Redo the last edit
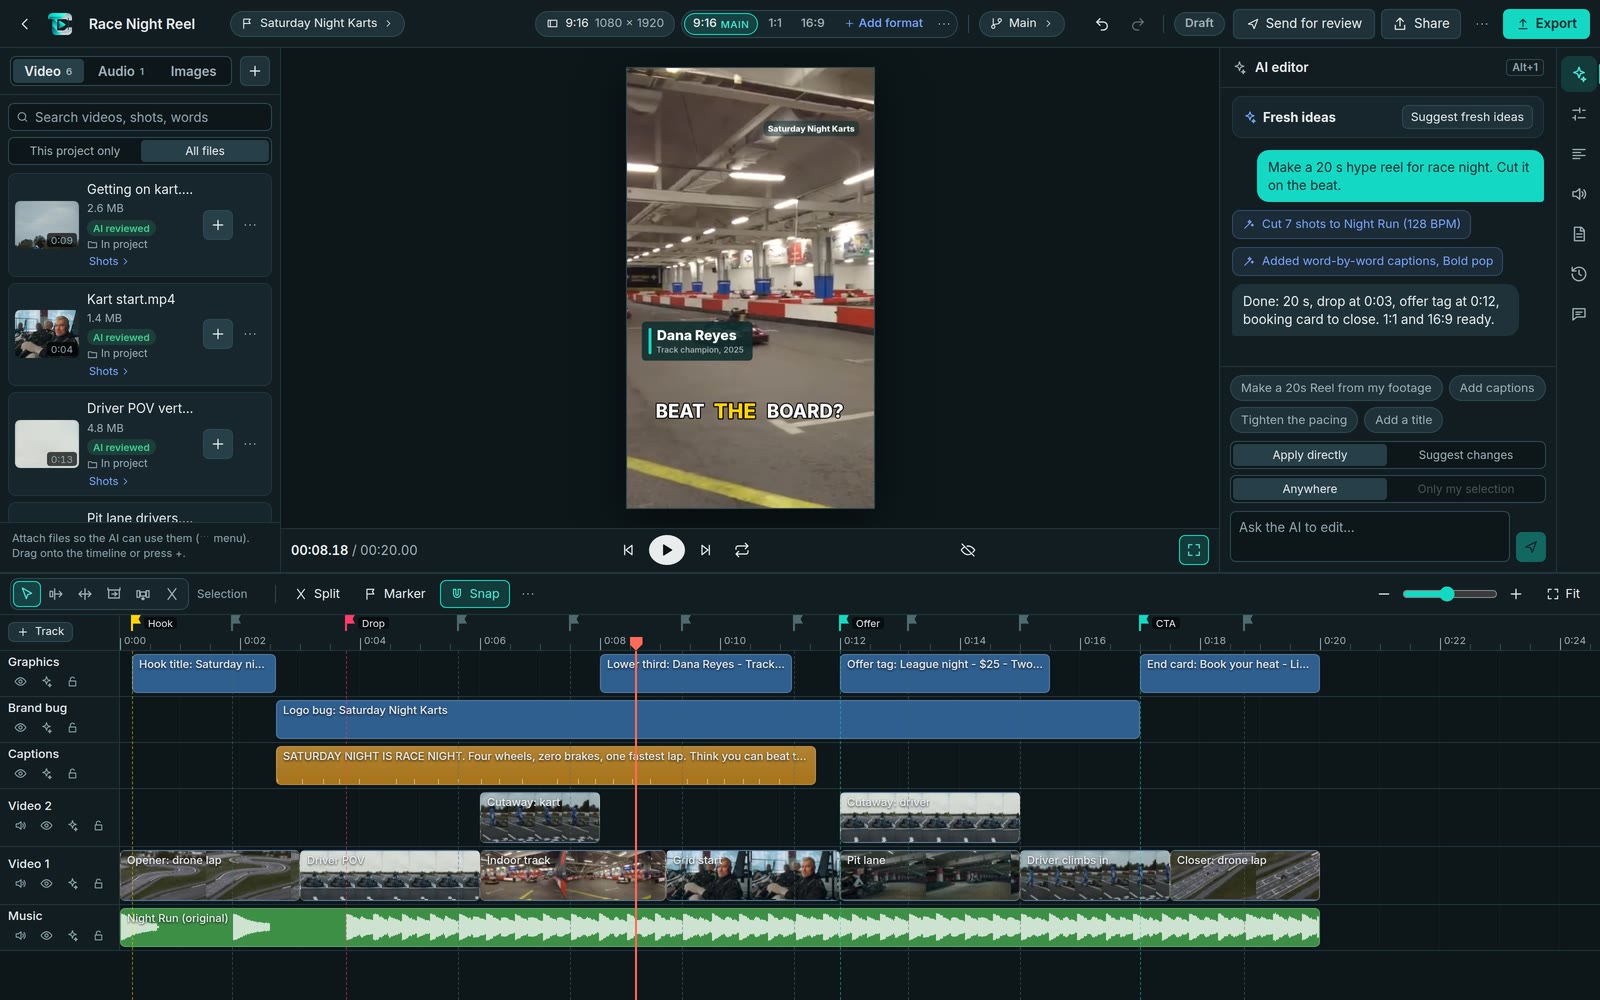Viewport: 1600px width, 1000px height. click(x=1137, y=24)
